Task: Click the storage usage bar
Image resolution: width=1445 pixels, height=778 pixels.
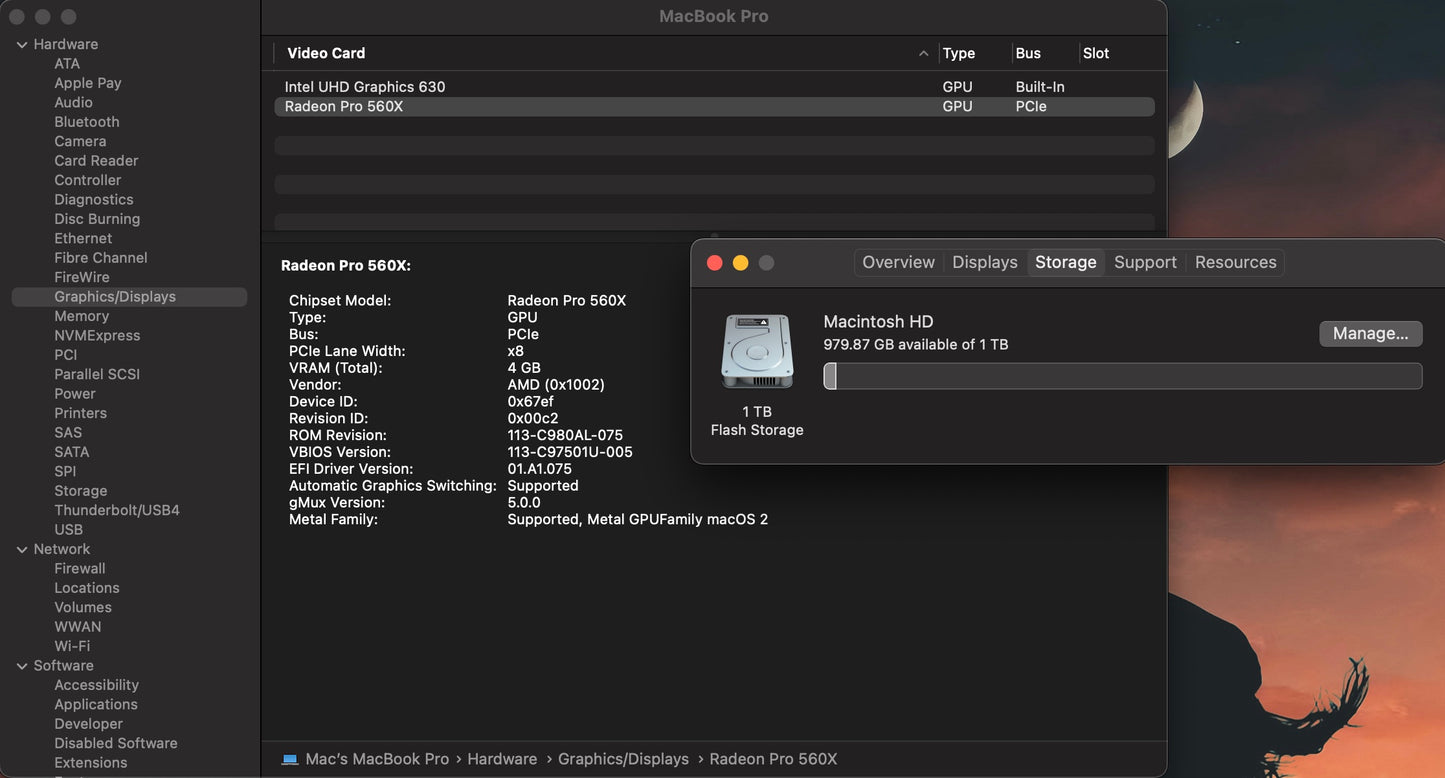Action: 1122,376
